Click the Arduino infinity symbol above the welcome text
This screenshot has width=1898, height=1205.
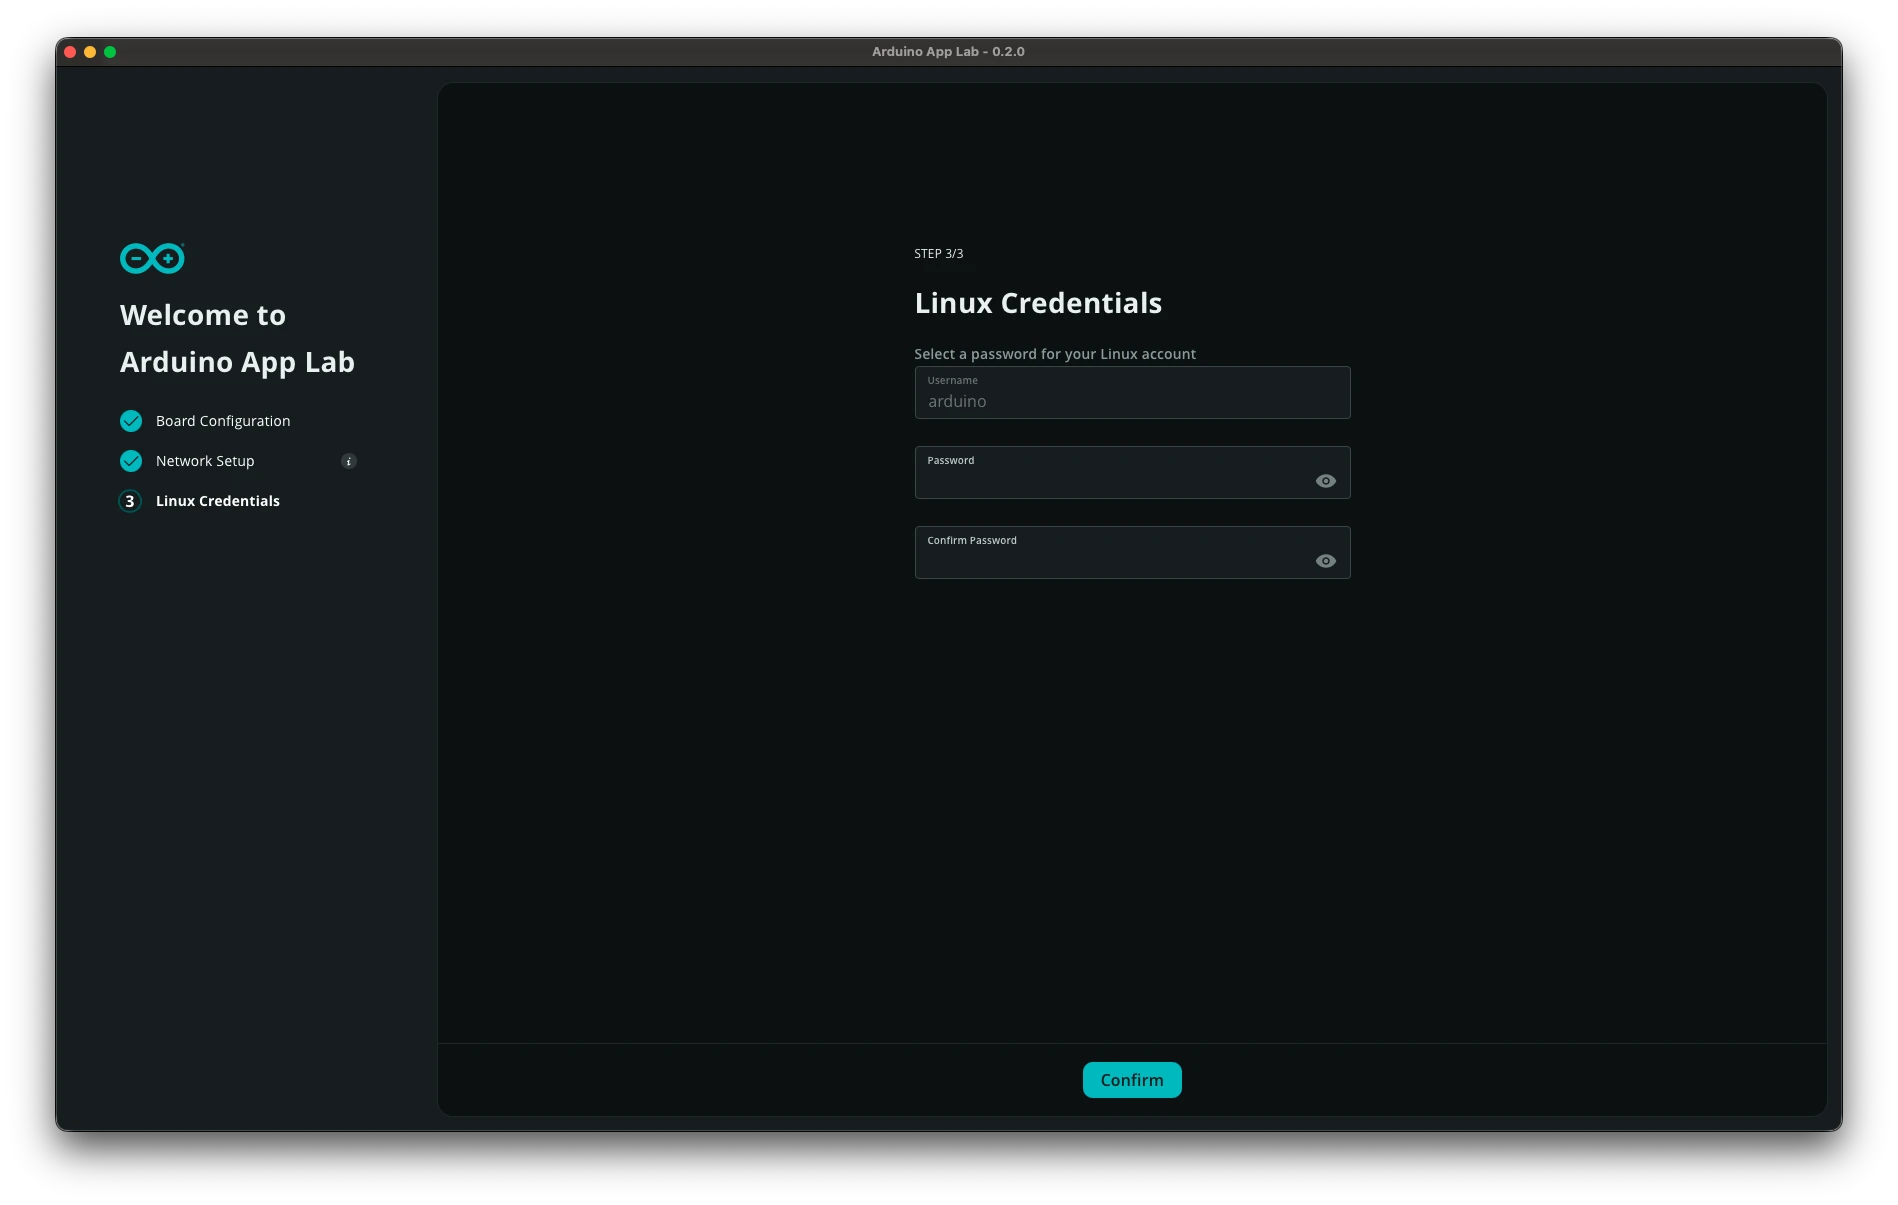pyautogui.click(x=150, y=257)
